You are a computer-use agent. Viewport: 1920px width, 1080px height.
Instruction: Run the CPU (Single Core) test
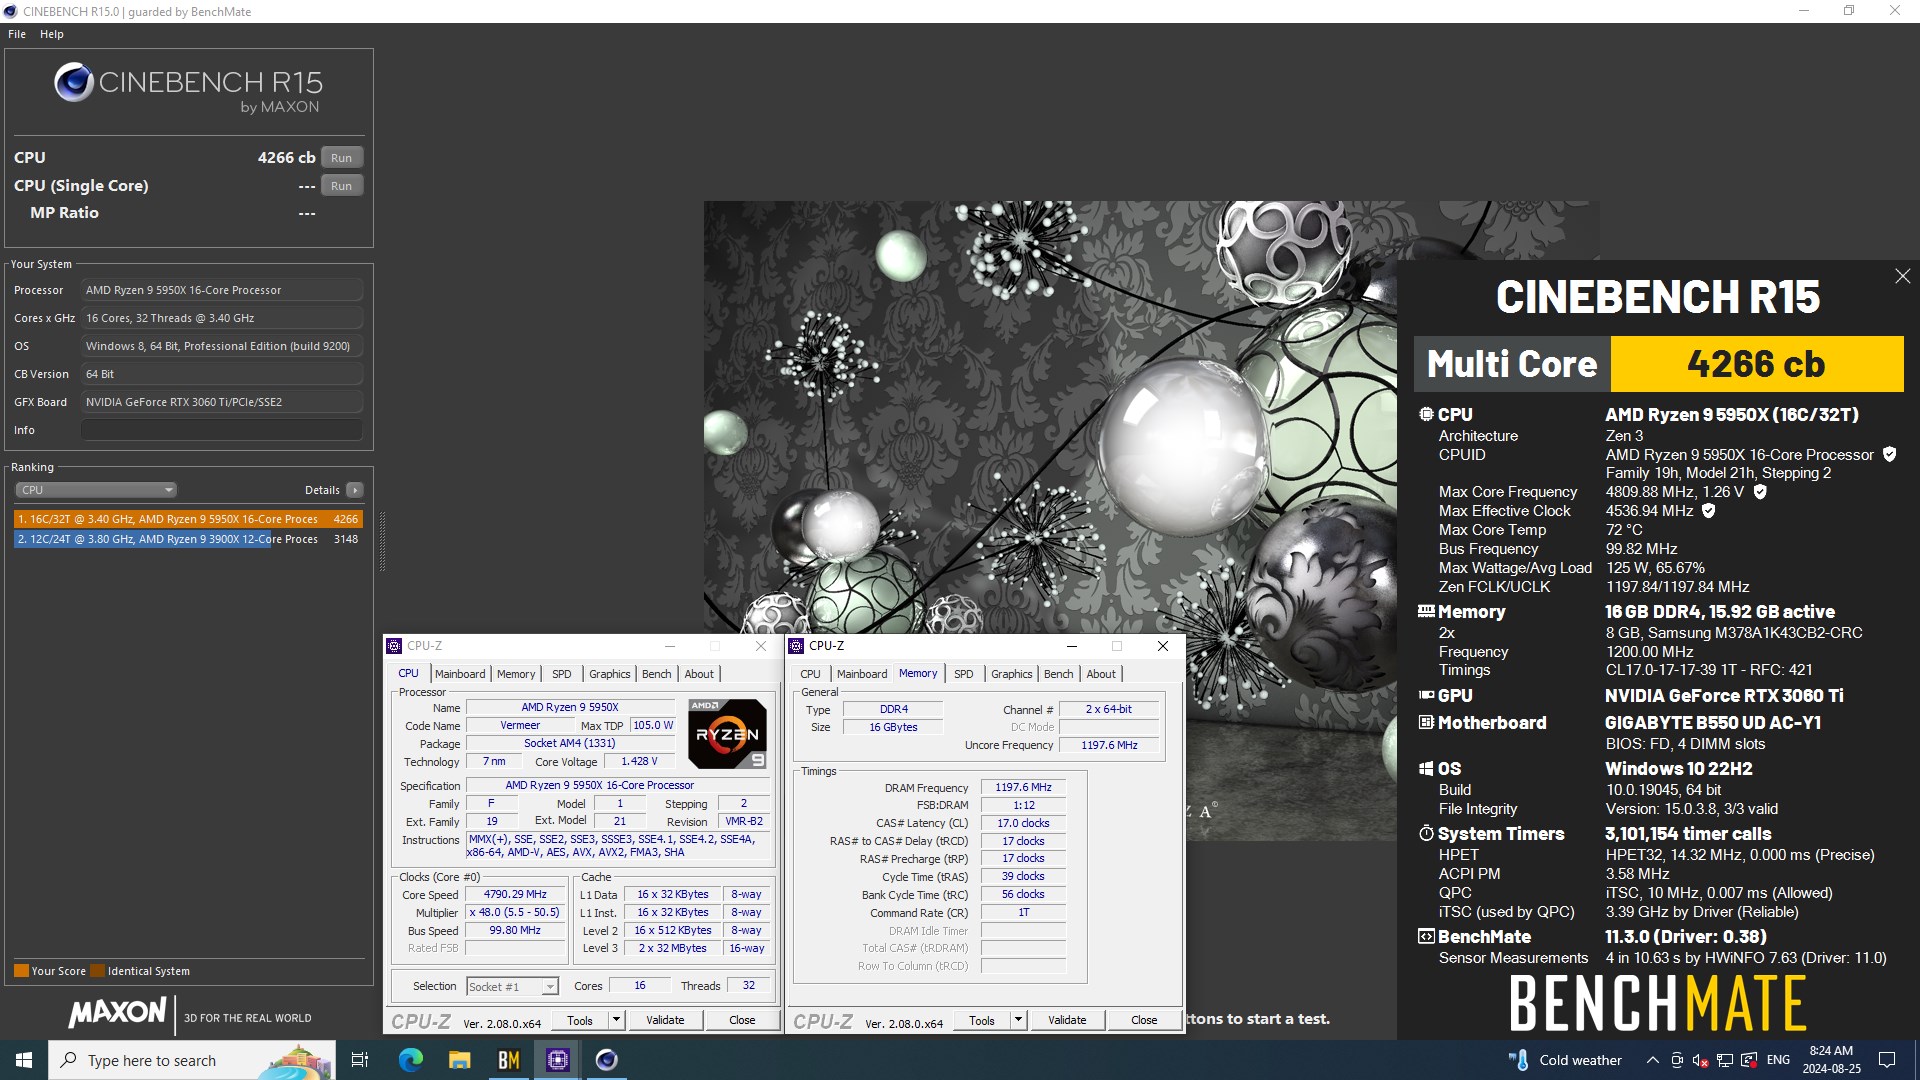[x=341, y=186]
